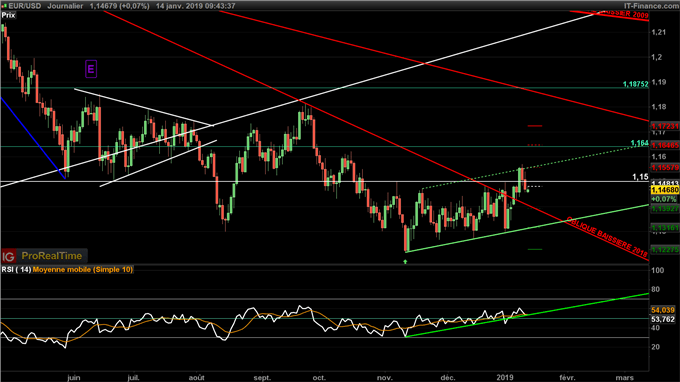The height and width of the screenshot is (382, 680).
Task: Click the 20 tick on the RSI scale
Action: 655,347
